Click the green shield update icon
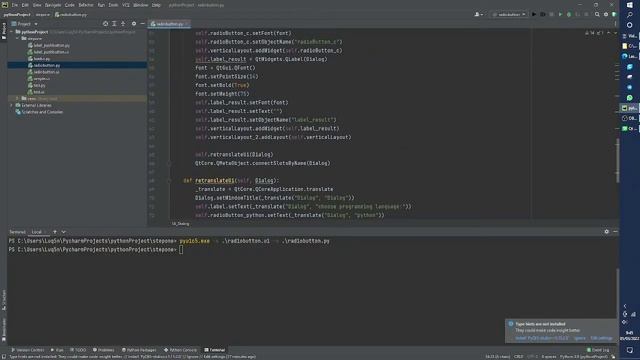Image resolution: width=640 pixels, height=360 pixels. (613, 14)
